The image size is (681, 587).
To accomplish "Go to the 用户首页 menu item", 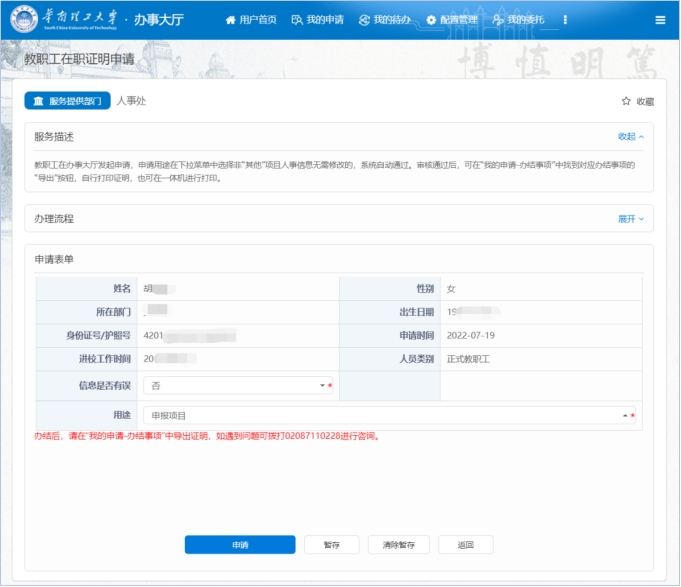I will pyautogui.click(x=260, y=20).
